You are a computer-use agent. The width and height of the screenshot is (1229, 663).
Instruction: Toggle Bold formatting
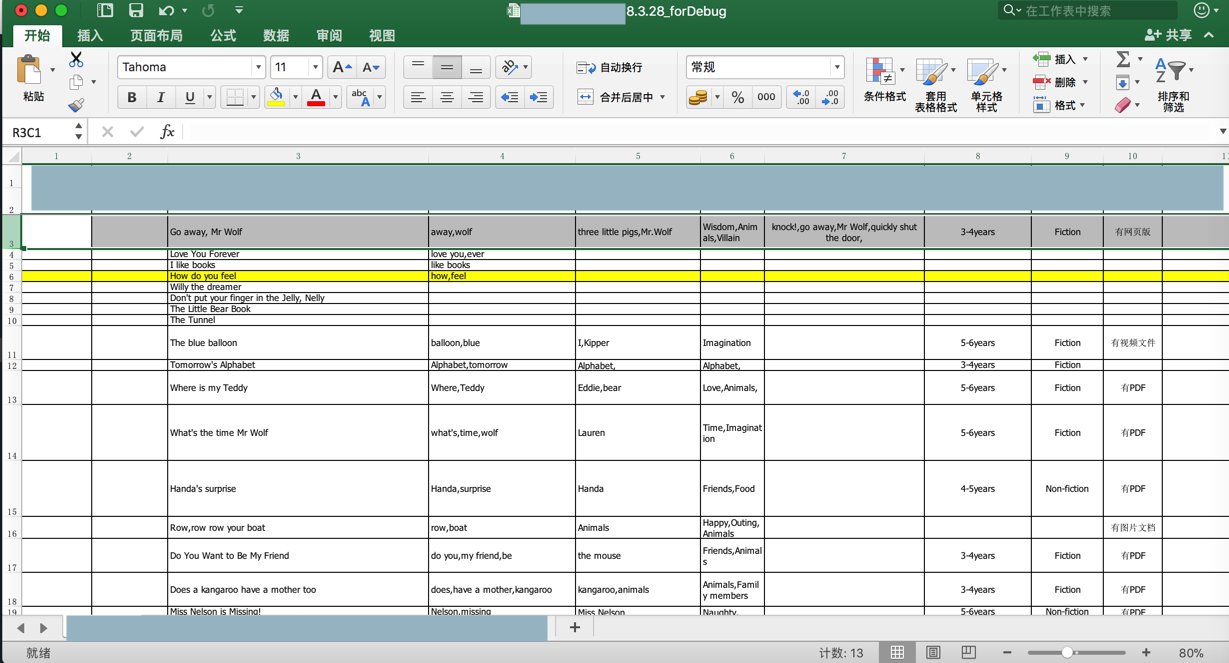click(131, 97)
